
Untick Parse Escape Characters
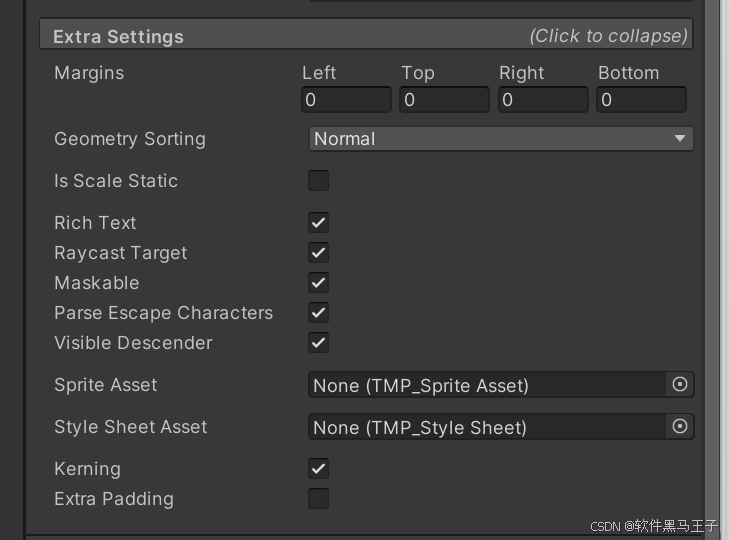point(318,313)
